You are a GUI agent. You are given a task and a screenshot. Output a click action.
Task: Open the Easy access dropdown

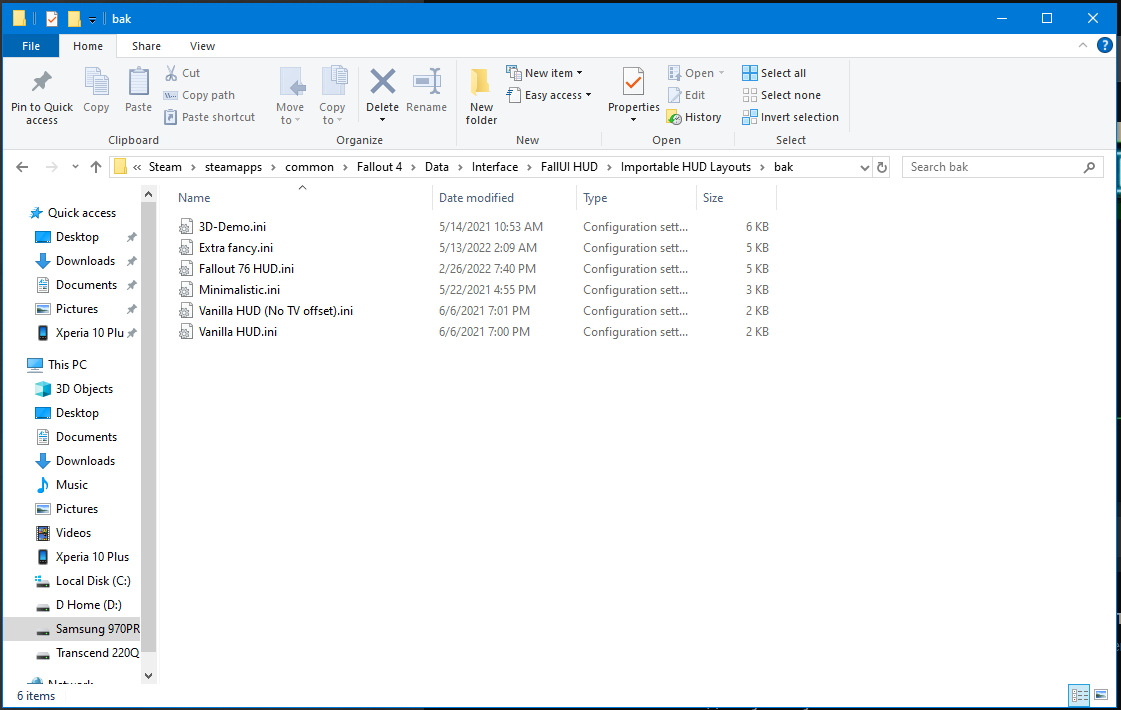tap(549, 95)
